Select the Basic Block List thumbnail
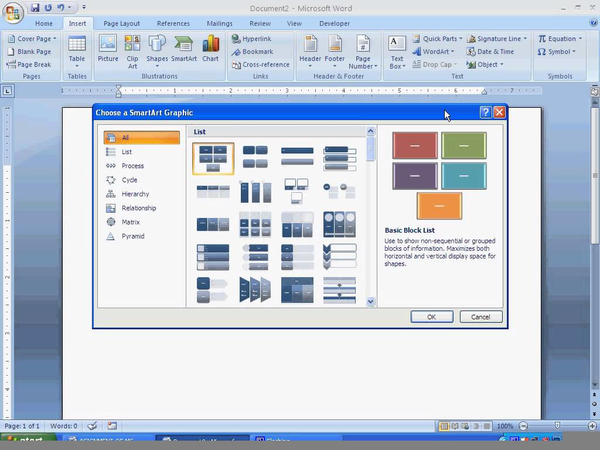Image resolution: width=600 pixels, height=450 pixels. click(213, 158)
